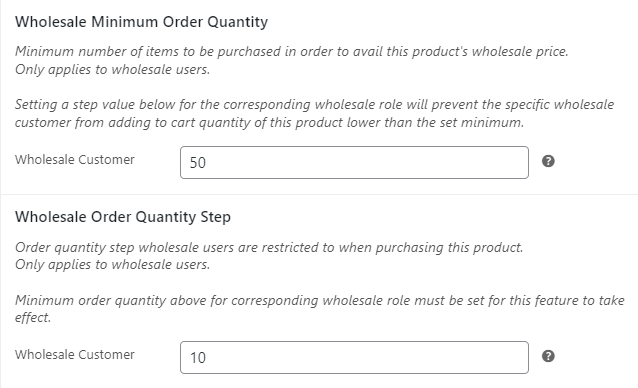
Task: Click Wholesale Customer label in Minimum Order section
Action: [x=75, y=160]
